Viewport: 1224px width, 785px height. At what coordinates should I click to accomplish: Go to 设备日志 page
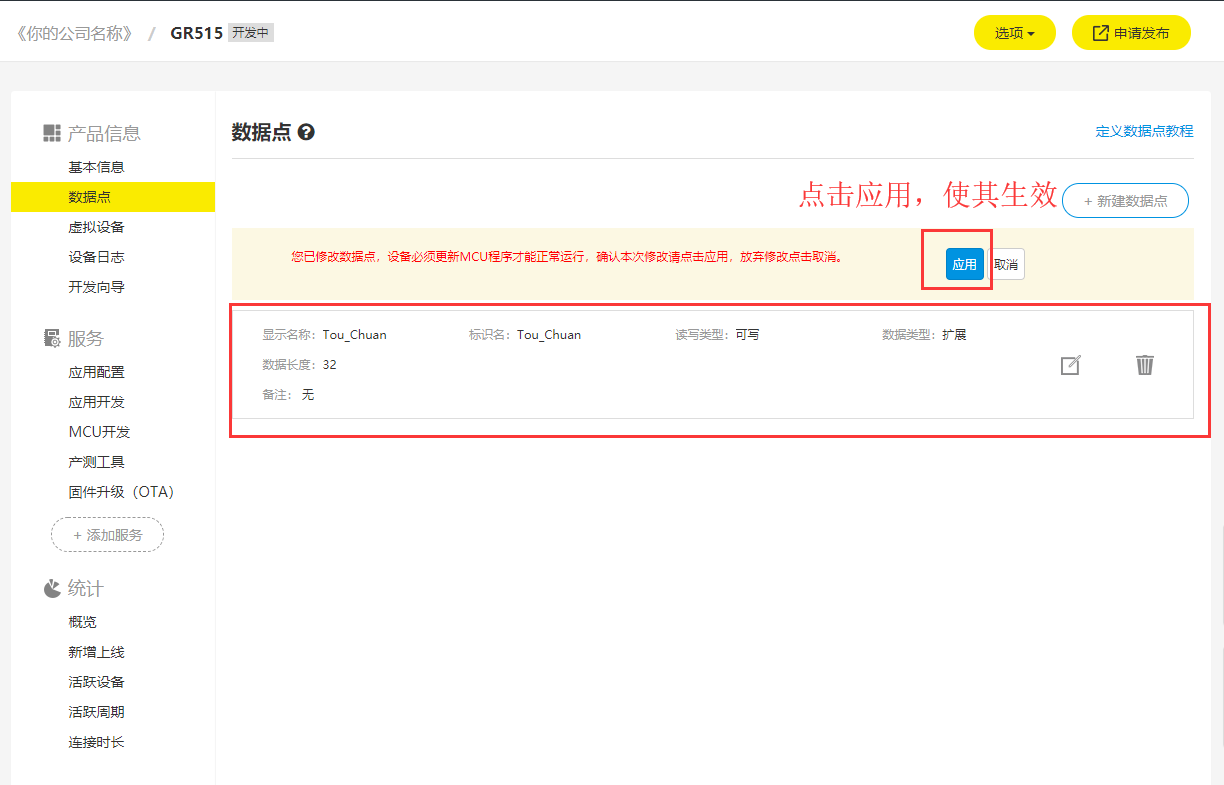96,257
